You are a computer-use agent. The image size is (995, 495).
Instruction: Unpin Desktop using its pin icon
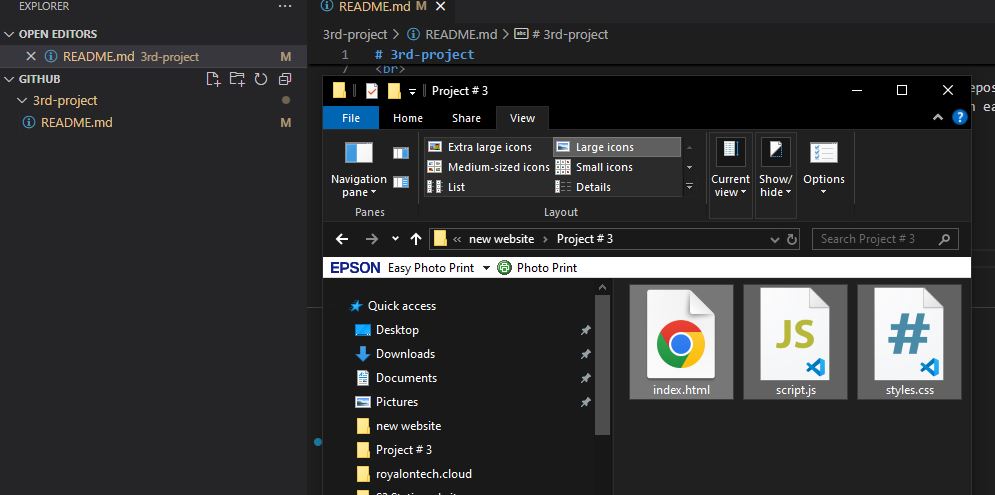tap(586, 330)
